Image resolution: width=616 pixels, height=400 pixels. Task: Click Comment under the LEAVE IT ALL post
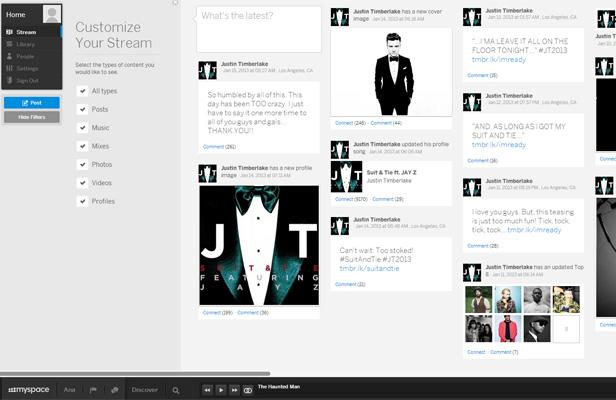point(478,75)
